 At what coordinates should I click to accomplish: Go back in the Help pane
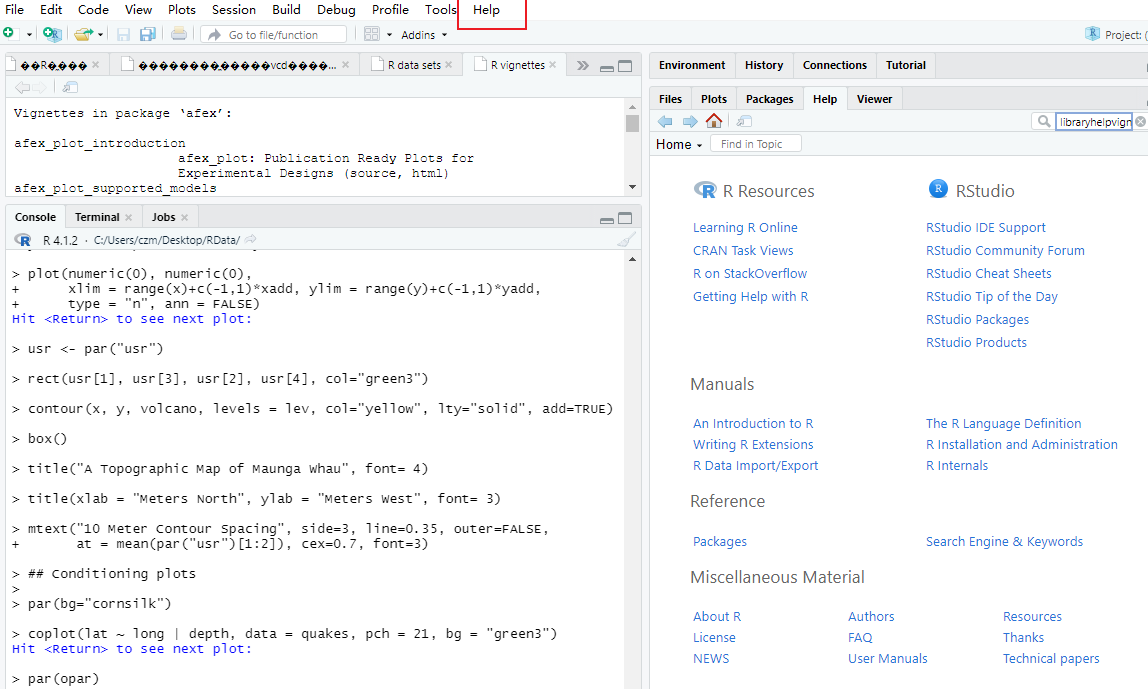665,122
